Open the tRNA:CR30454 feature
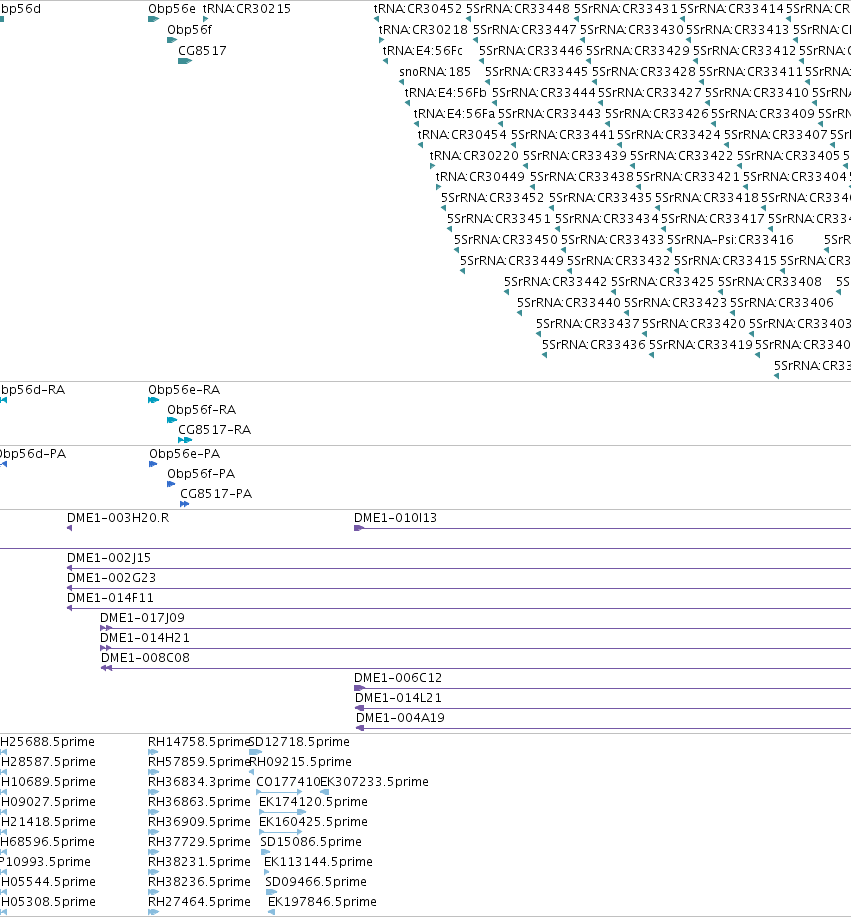Image resolution: width=851 pixels, height=917 pixels. (x=462, y=135)
